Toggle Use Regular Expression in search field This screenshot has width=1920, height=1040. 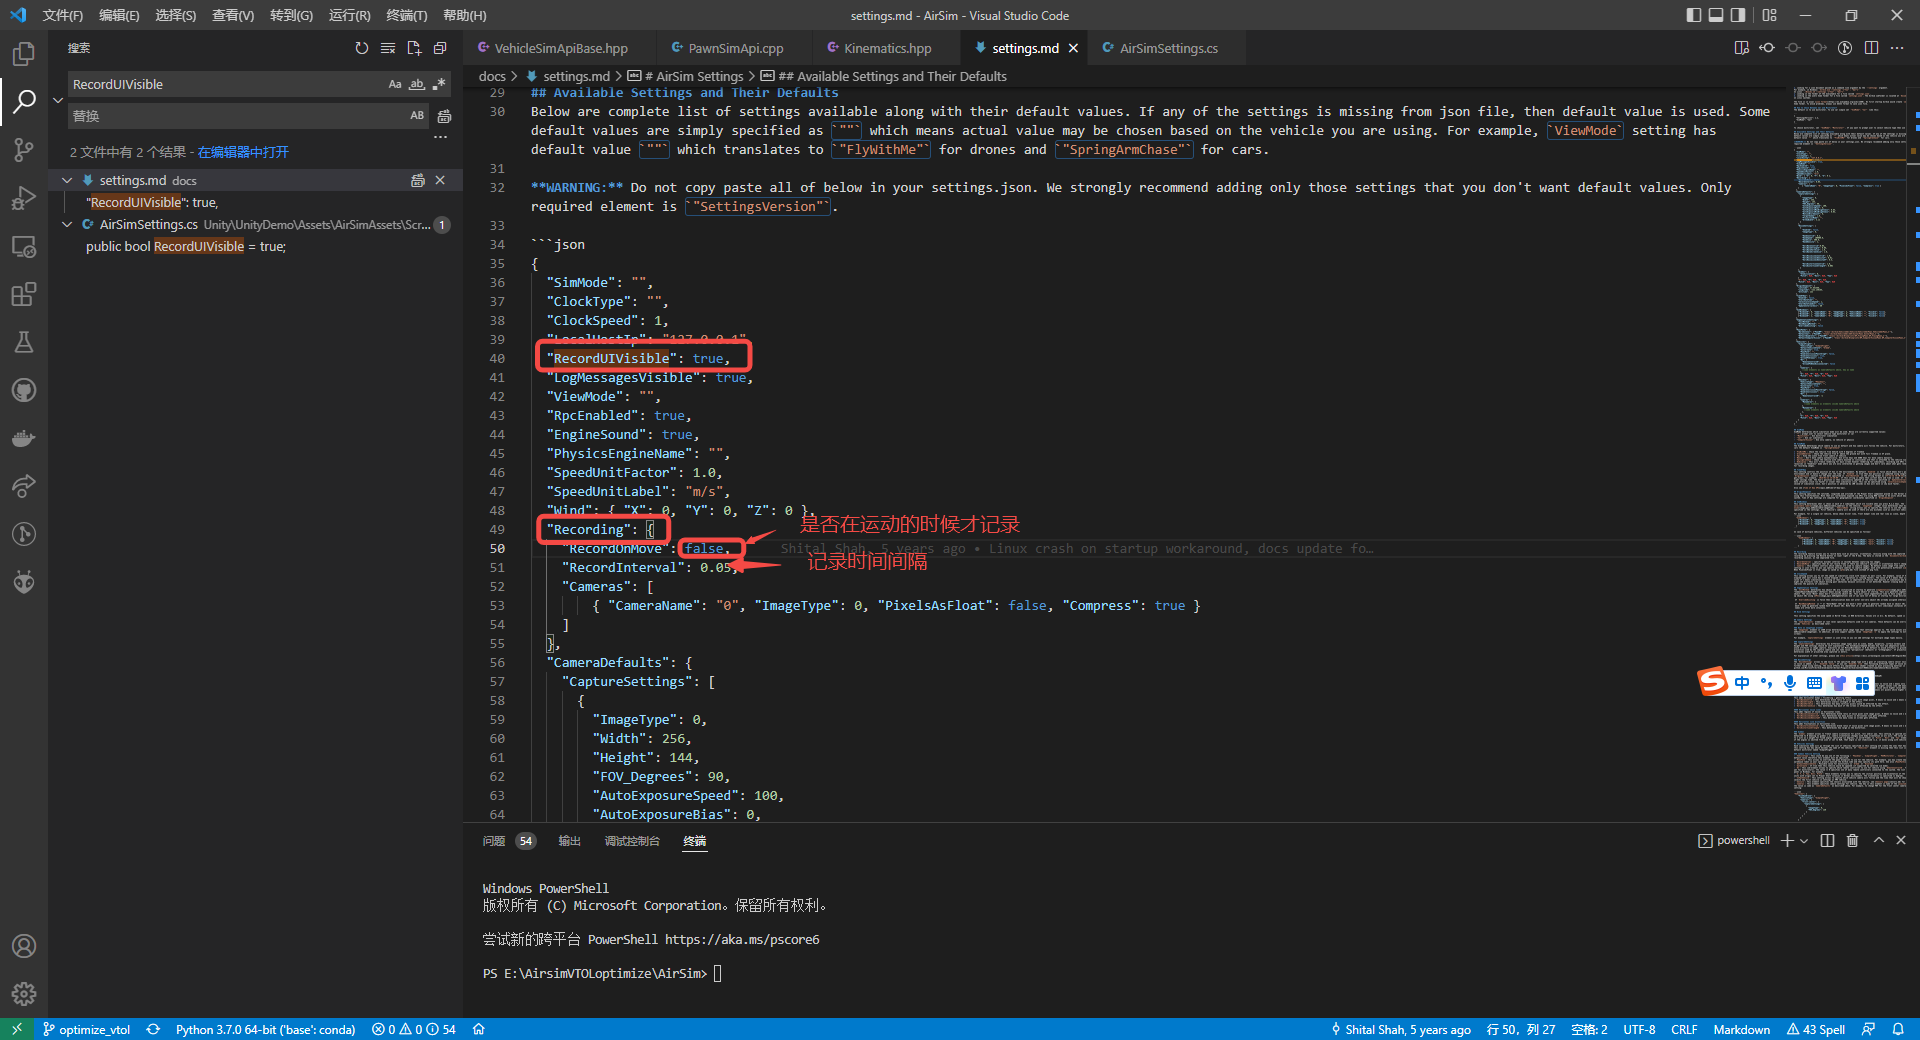[439, 84]
